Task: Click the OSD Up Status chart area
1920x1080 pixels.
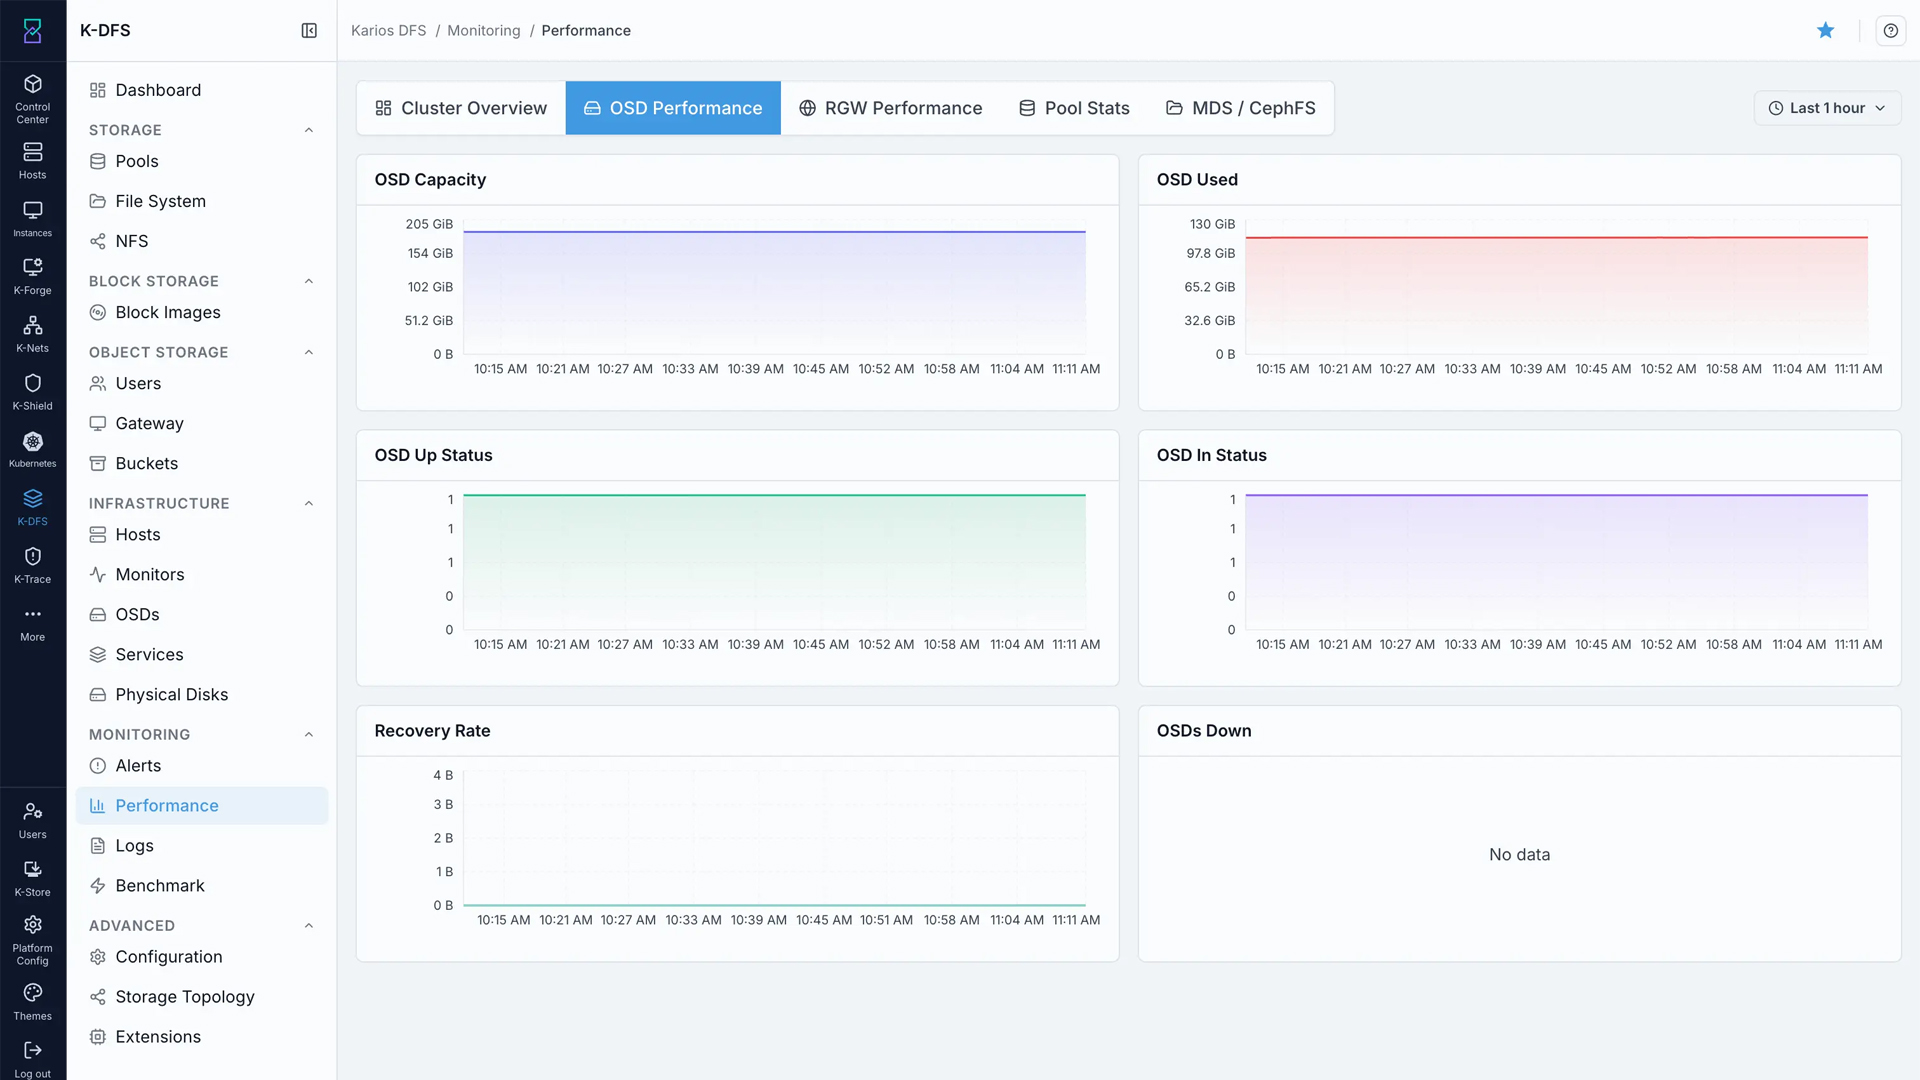Action: click(774, 562)
